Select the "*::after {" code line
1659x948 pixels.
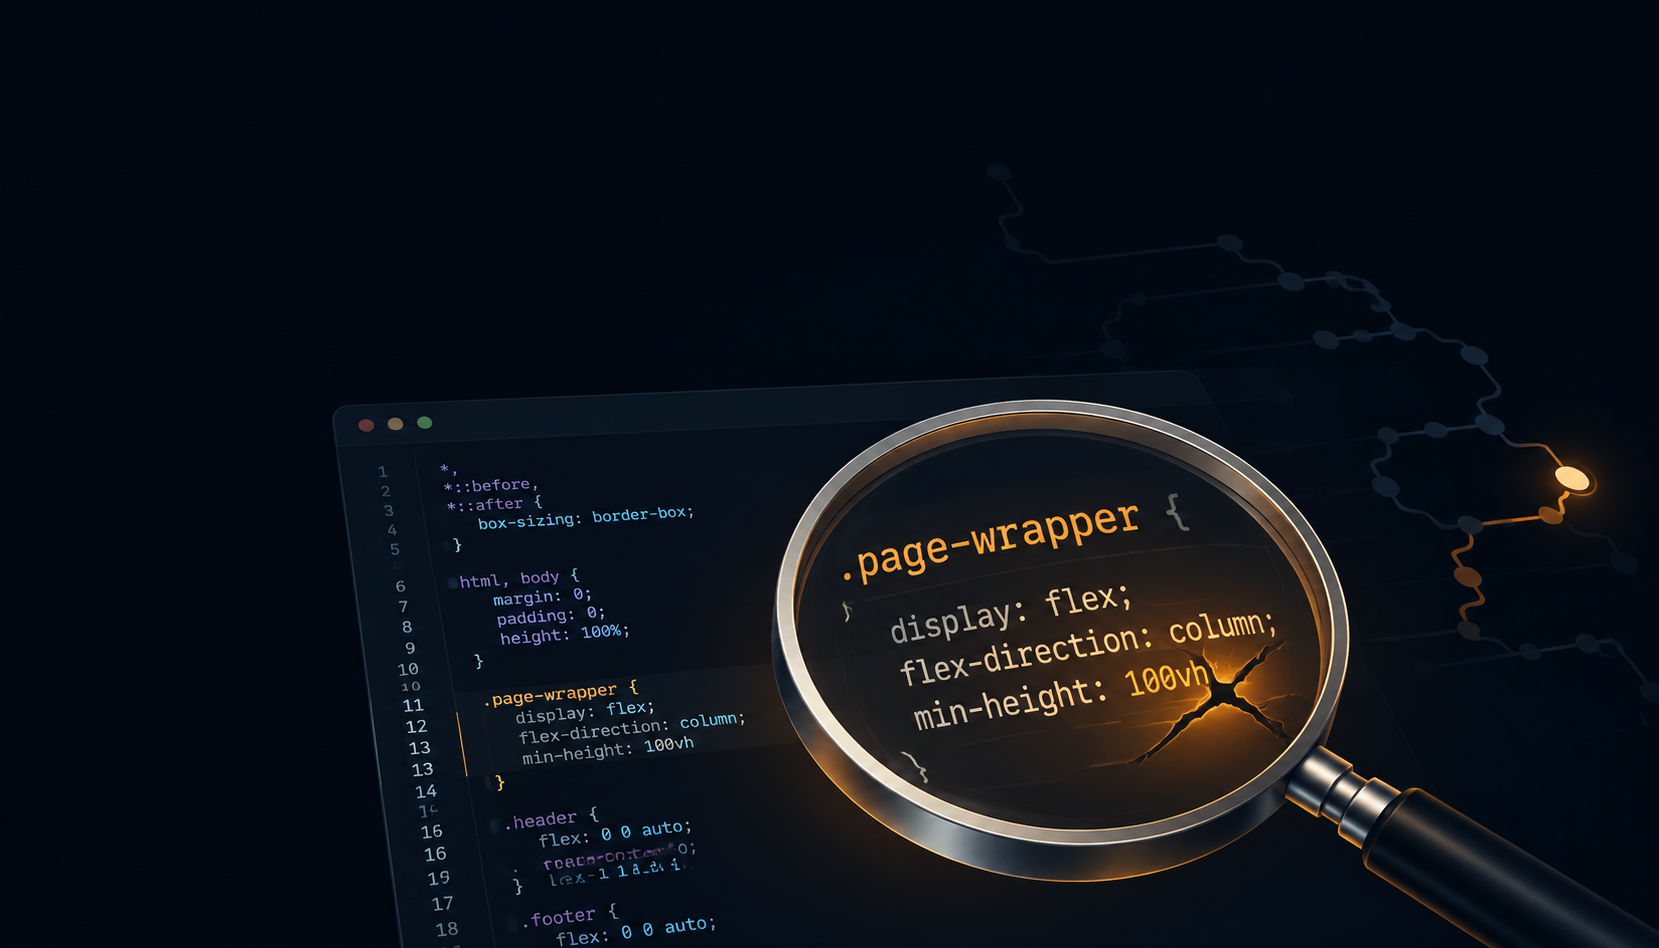(494, 504)
